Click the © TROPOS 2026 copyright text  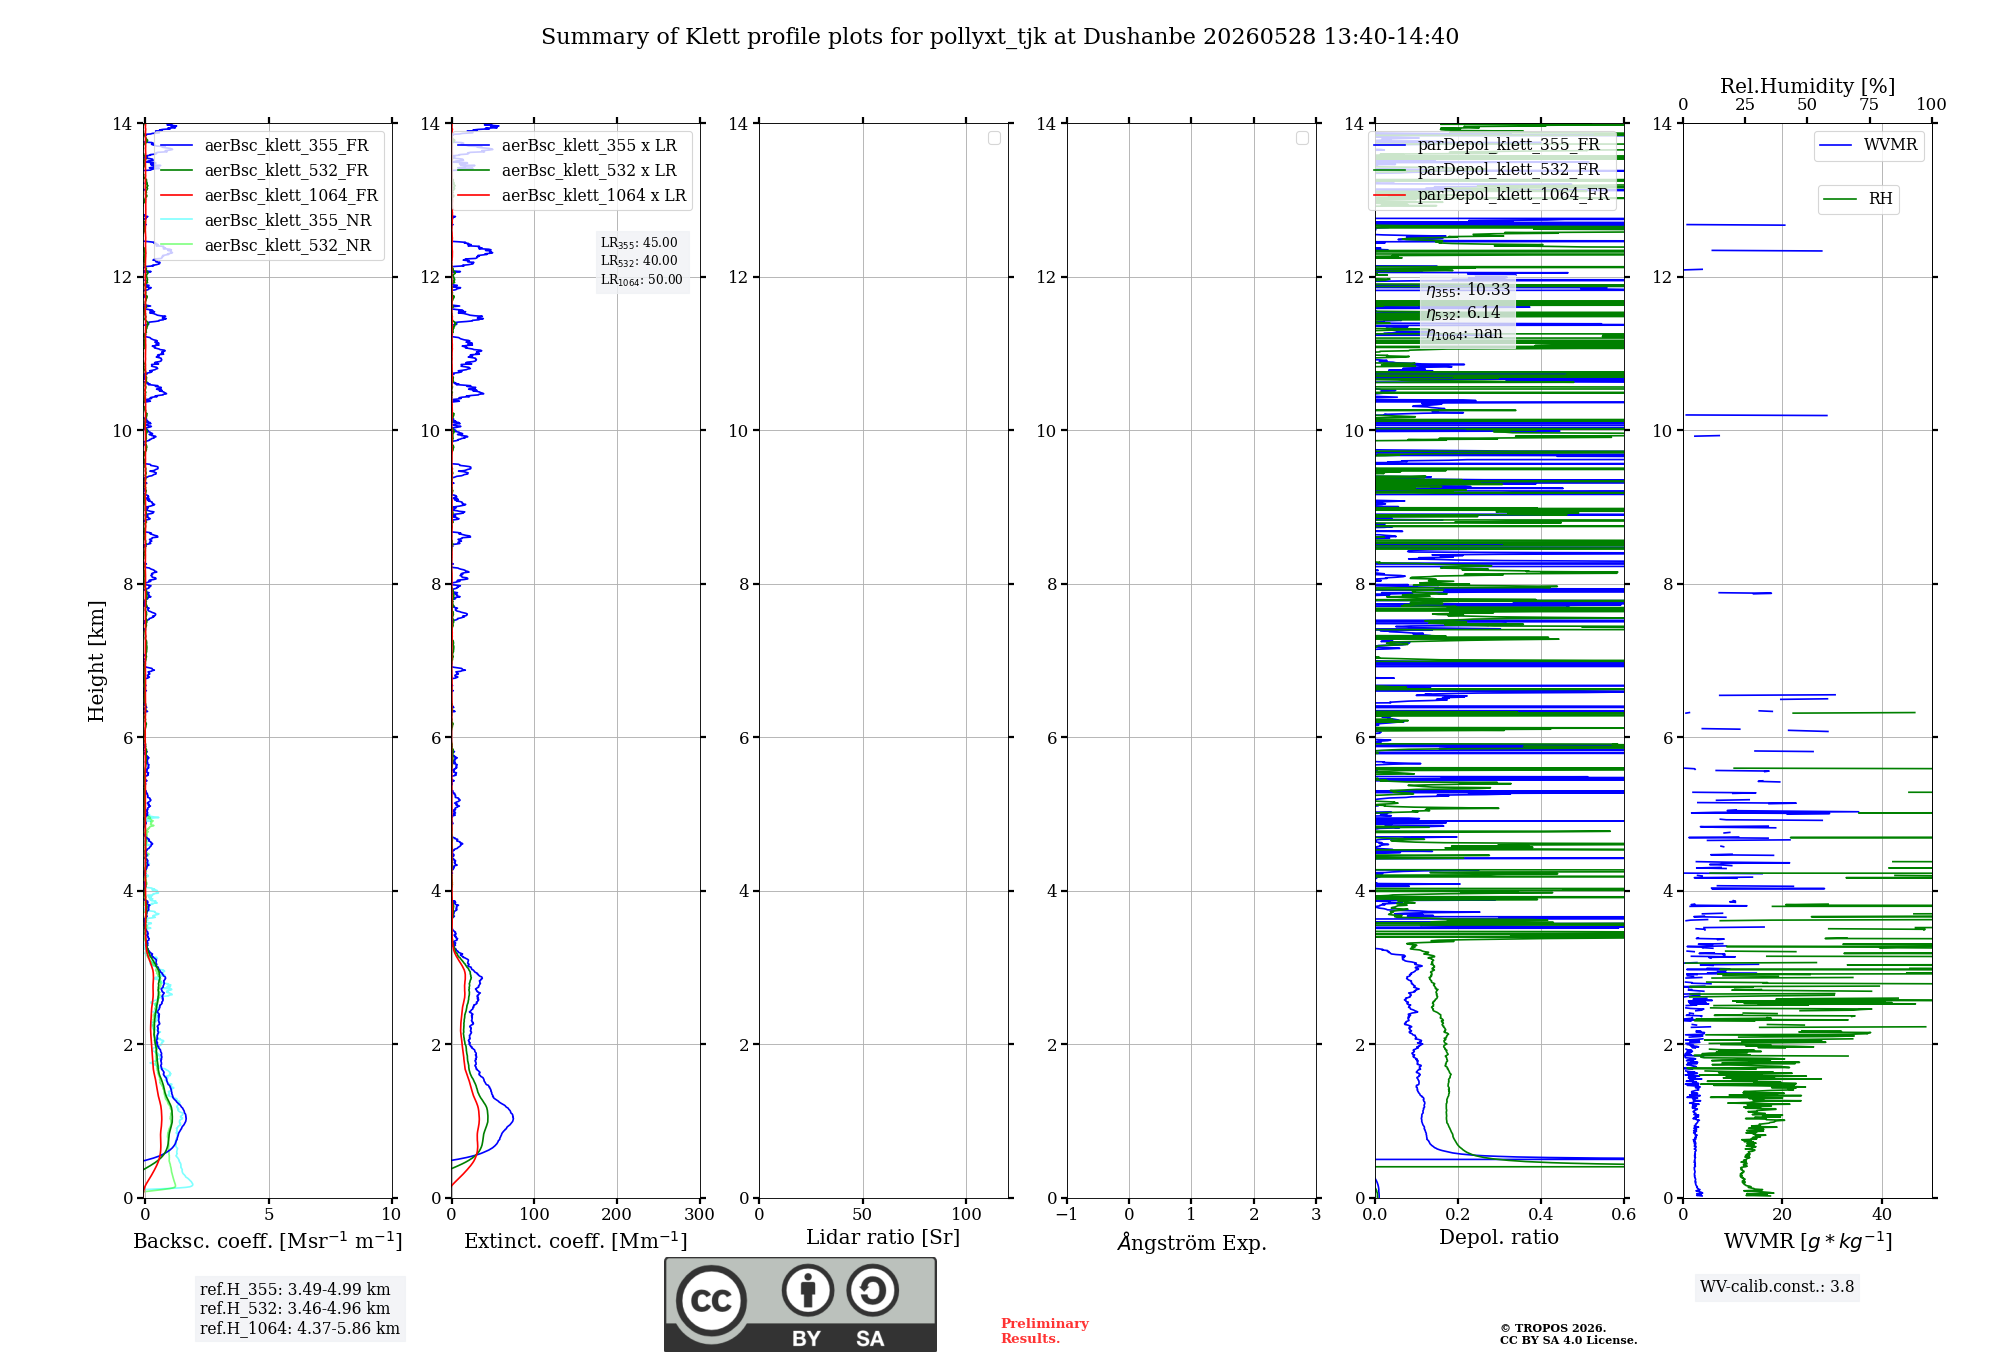tap(1553, 1329)
